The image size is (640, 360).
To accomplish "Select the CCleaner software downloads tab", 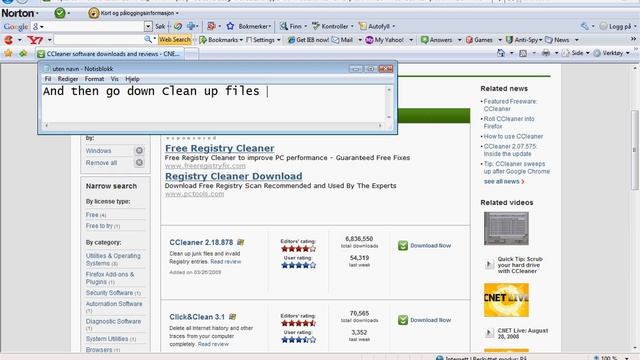I will [x=109, y=54].
